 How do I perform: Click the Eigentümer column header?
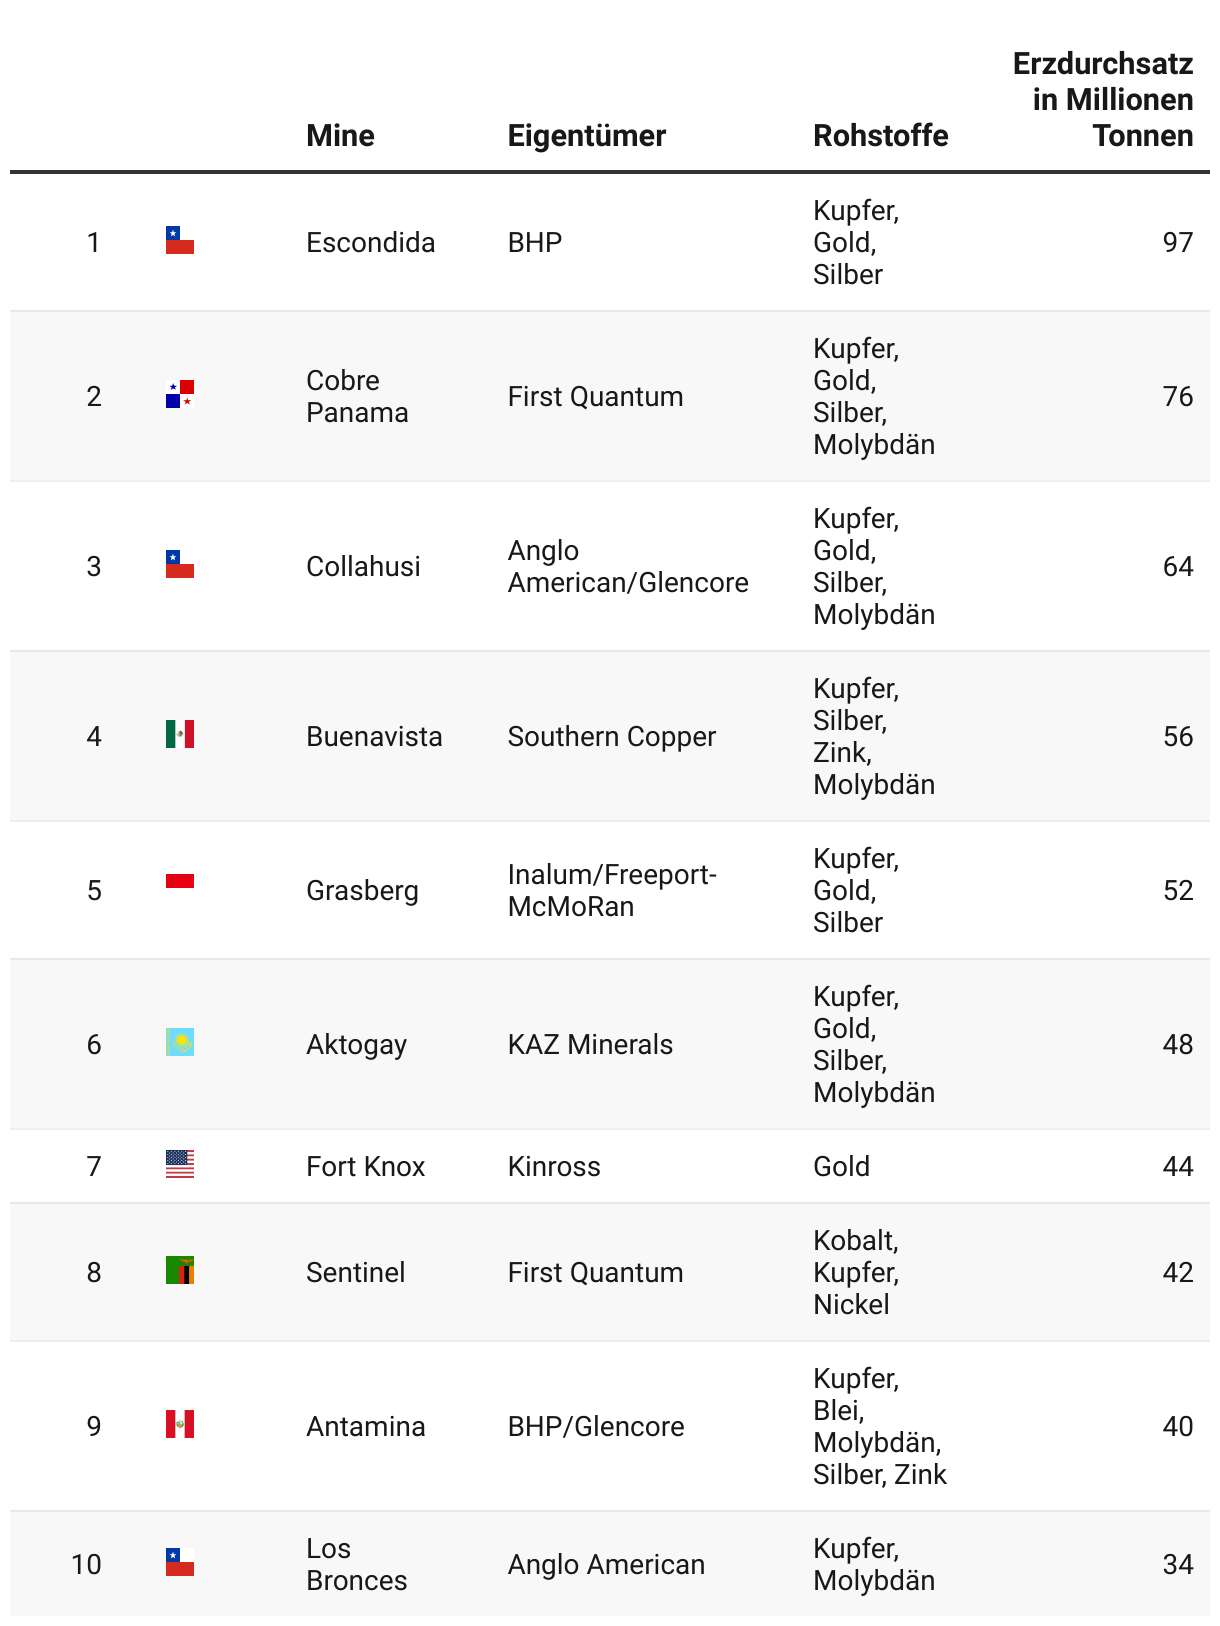pyautogui.click(x=586, y=136)
